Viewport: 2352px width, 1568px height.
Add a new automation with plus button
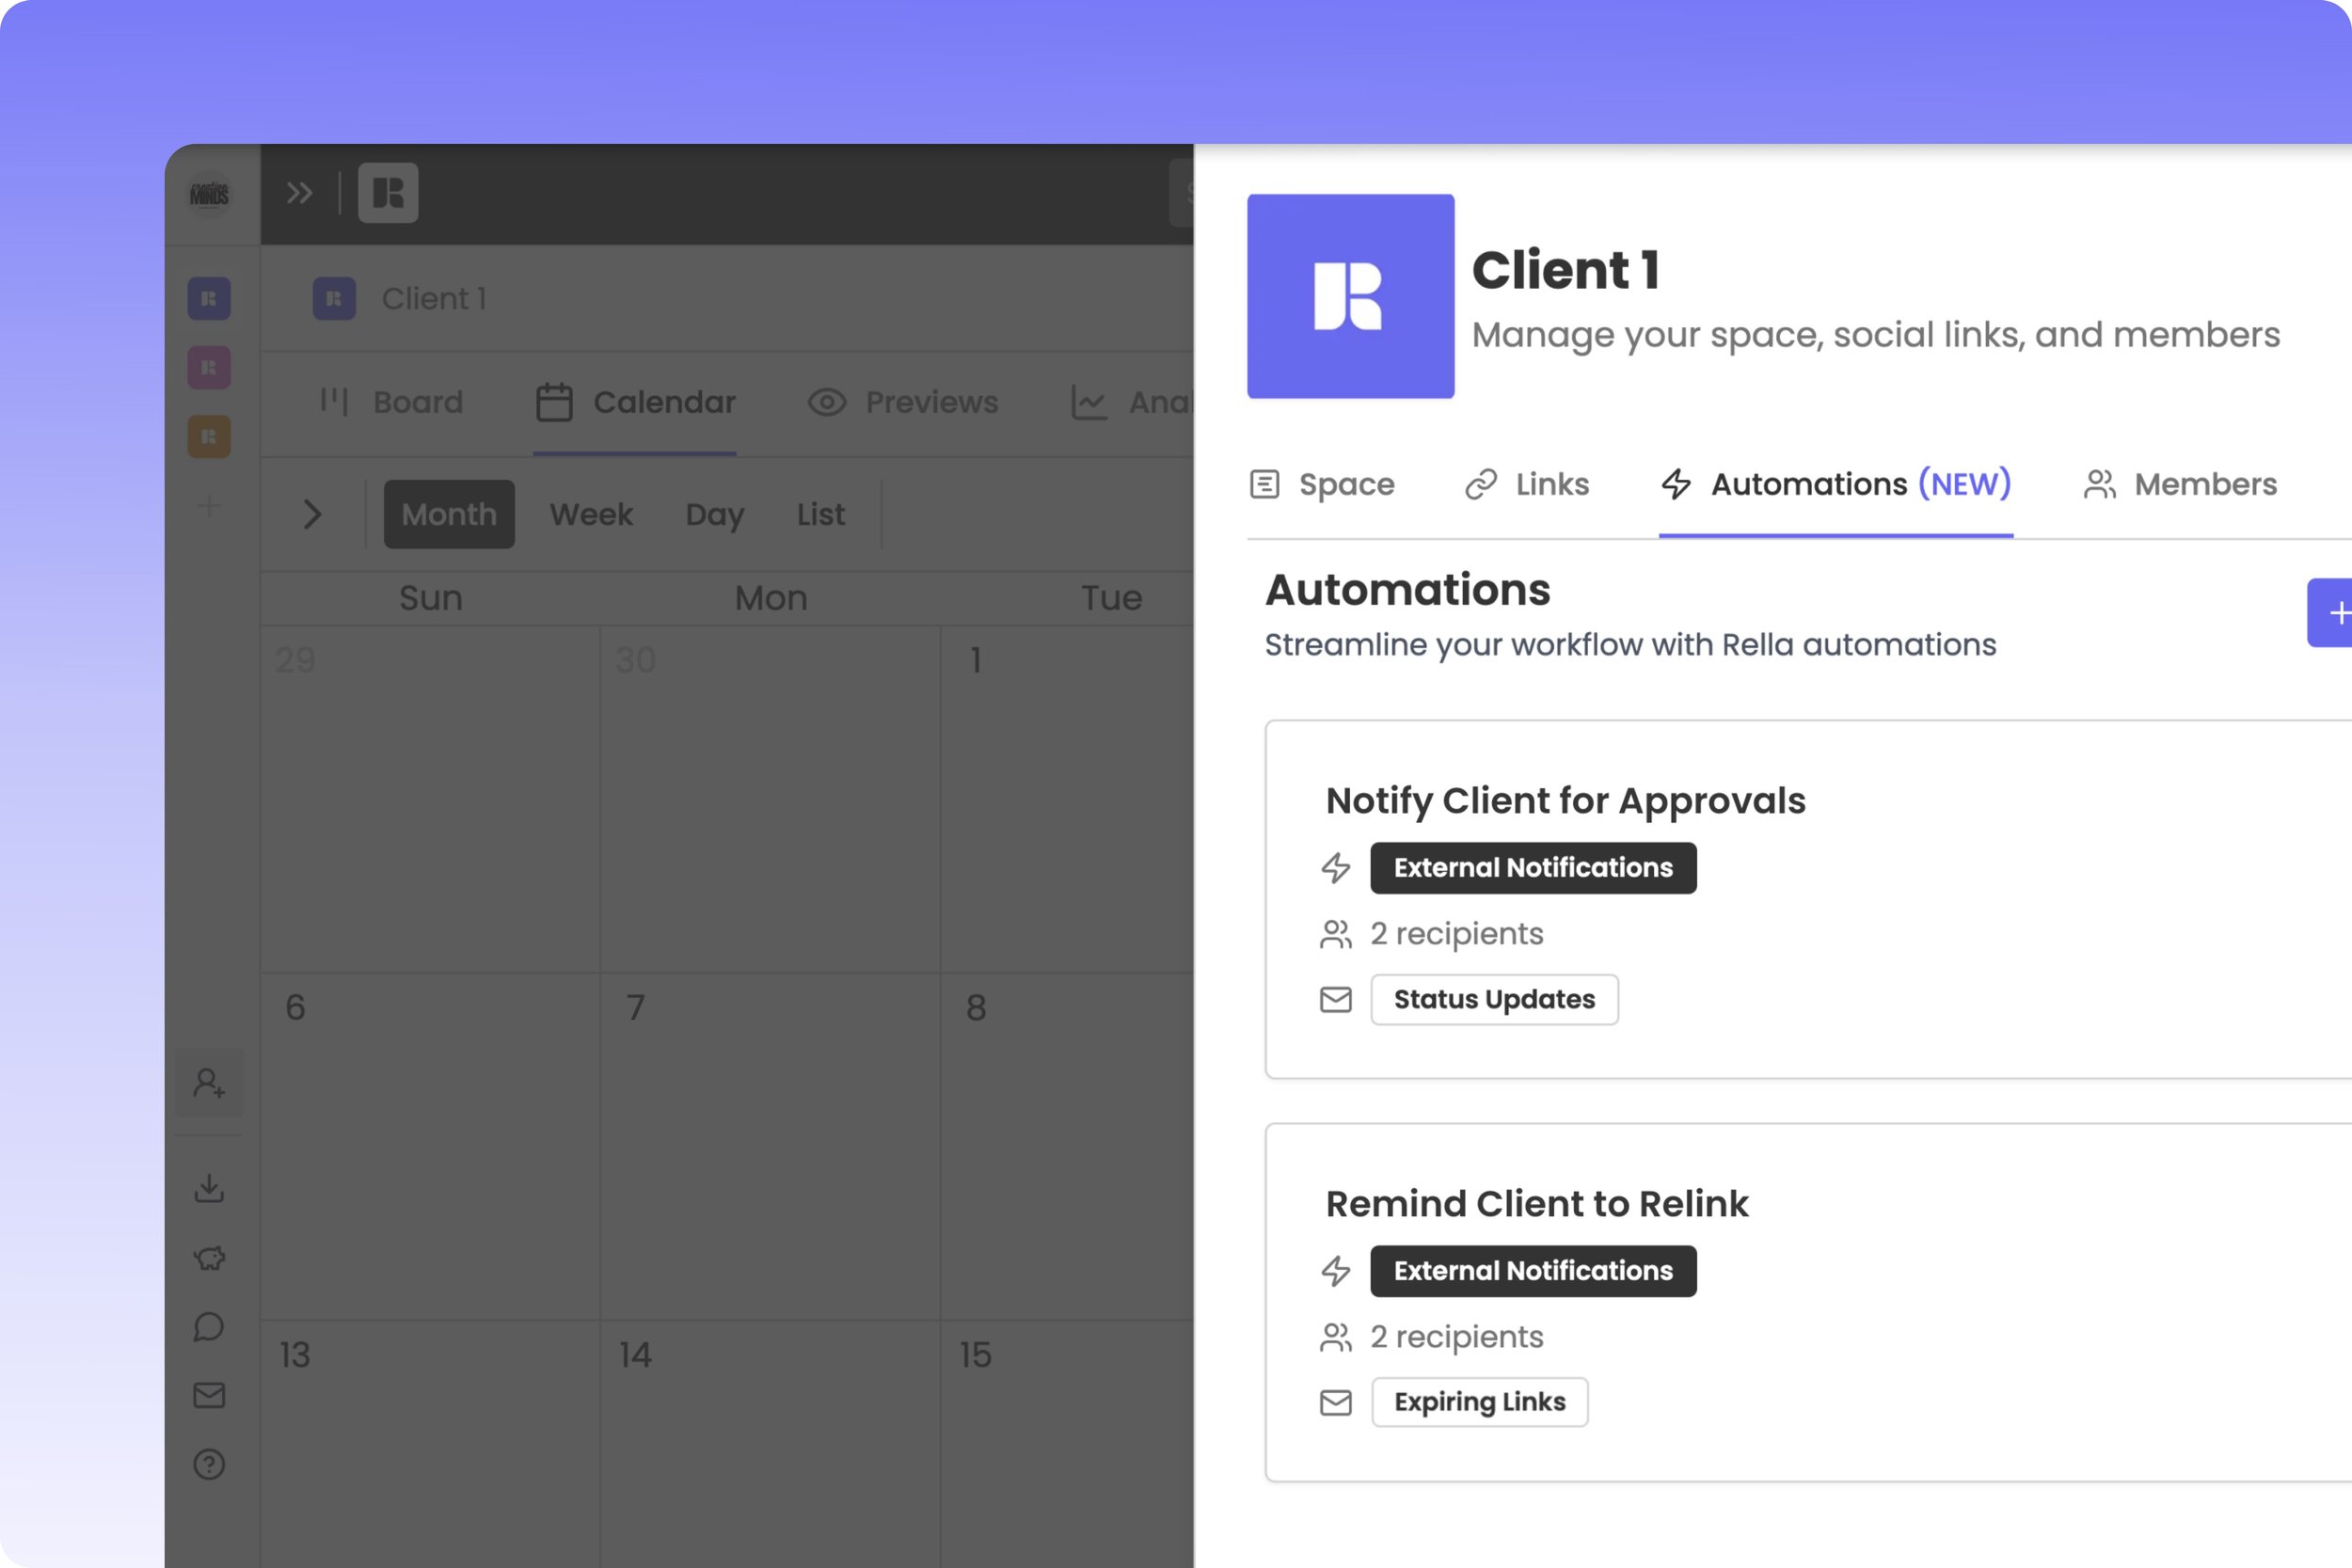pos(2331,612)
